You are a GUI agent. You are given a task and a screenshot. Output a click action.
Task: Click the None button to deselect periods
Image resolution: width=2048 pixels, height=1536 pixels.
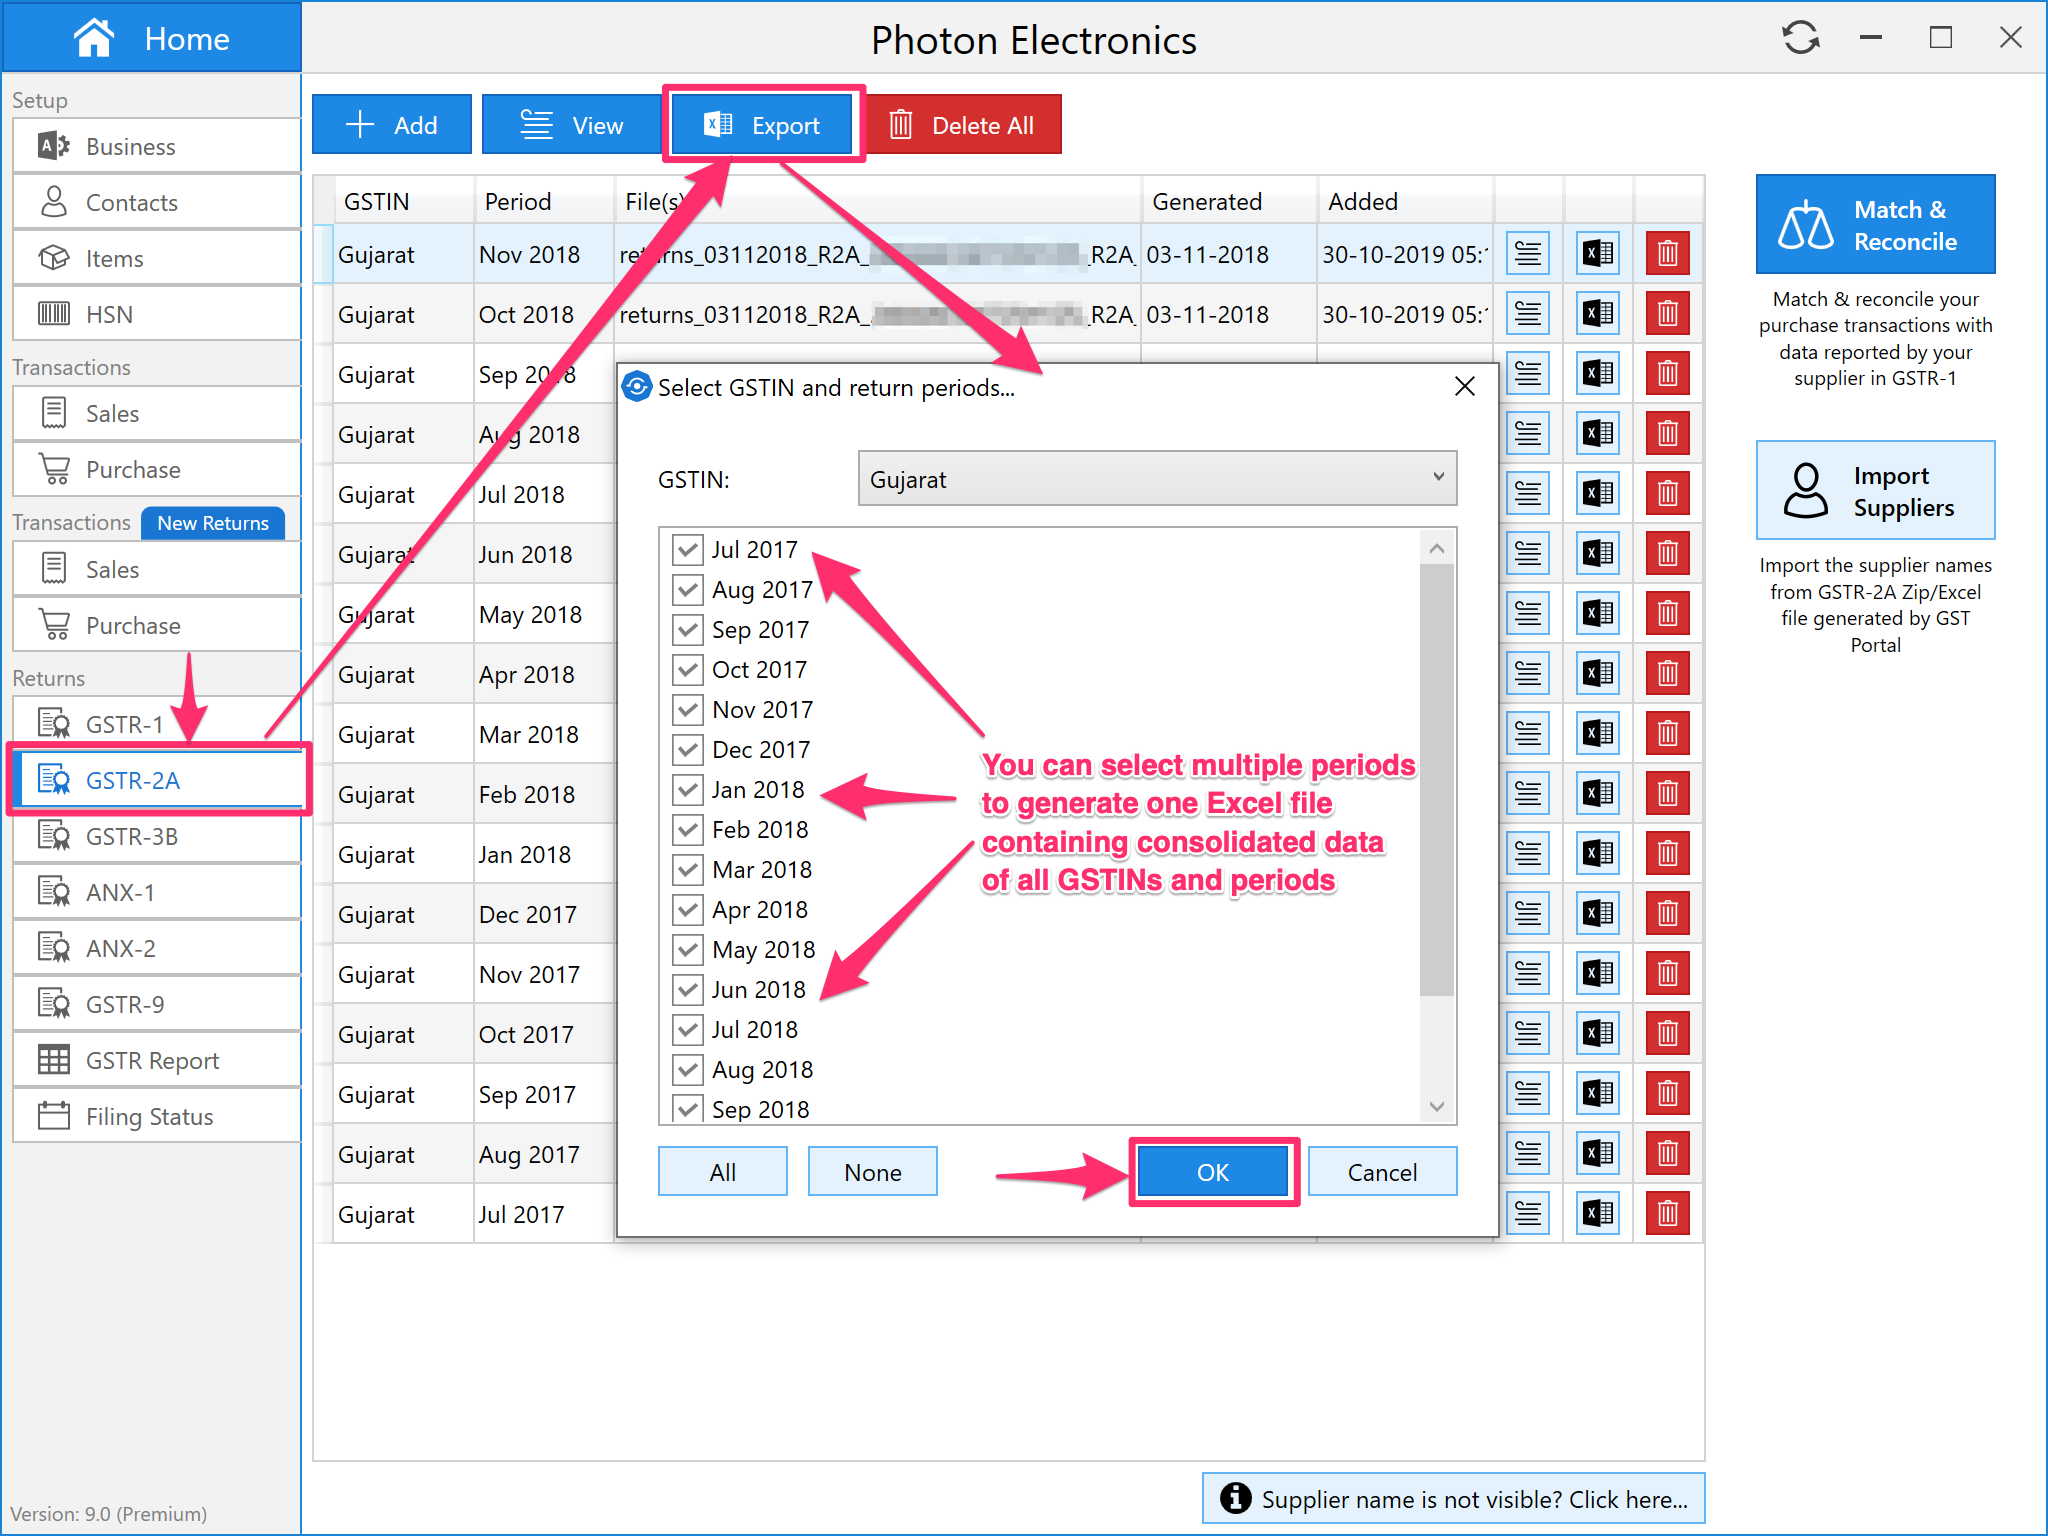coord(872,1172)
